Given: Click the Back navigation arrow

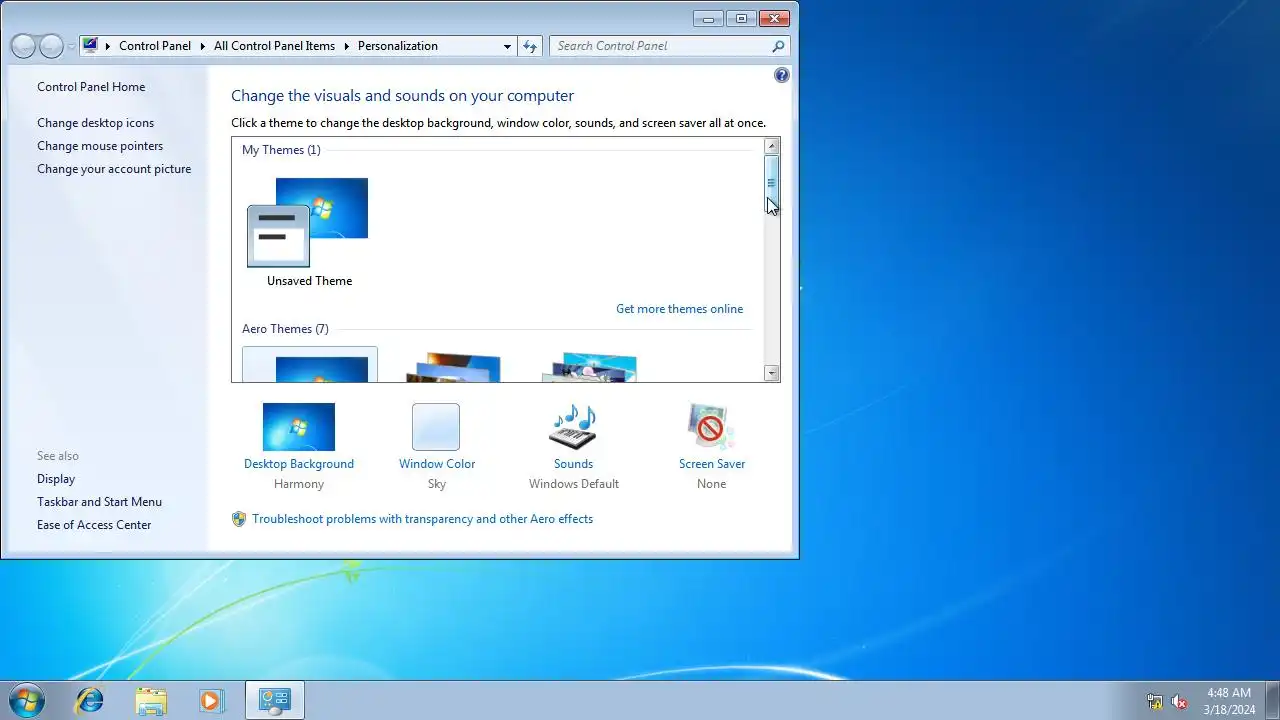Looking at the screenshot, I should pyautogui.click(x=23, y=46).
